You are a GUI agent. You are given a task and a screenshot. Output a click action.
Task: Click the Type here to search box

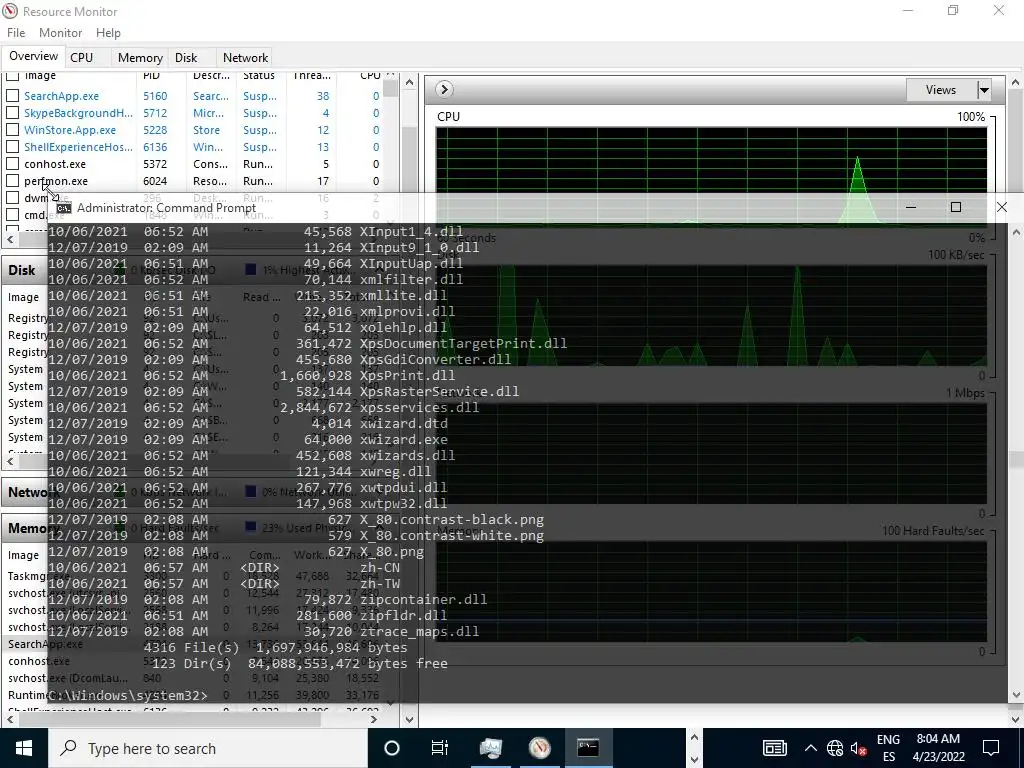pyautogui.click(x=208, y=748)
